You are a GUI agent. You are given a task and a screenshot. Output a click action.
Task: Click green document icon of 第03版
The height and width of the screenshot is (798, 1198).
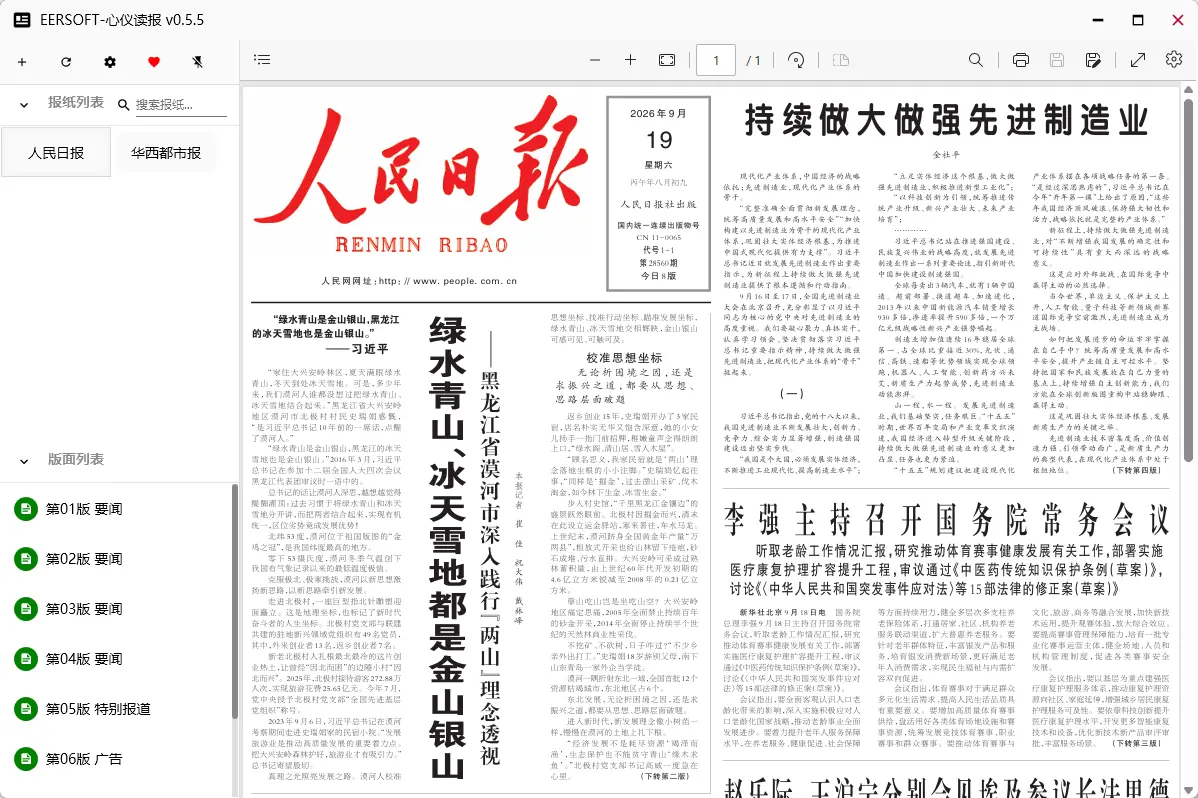pos(26,609)
